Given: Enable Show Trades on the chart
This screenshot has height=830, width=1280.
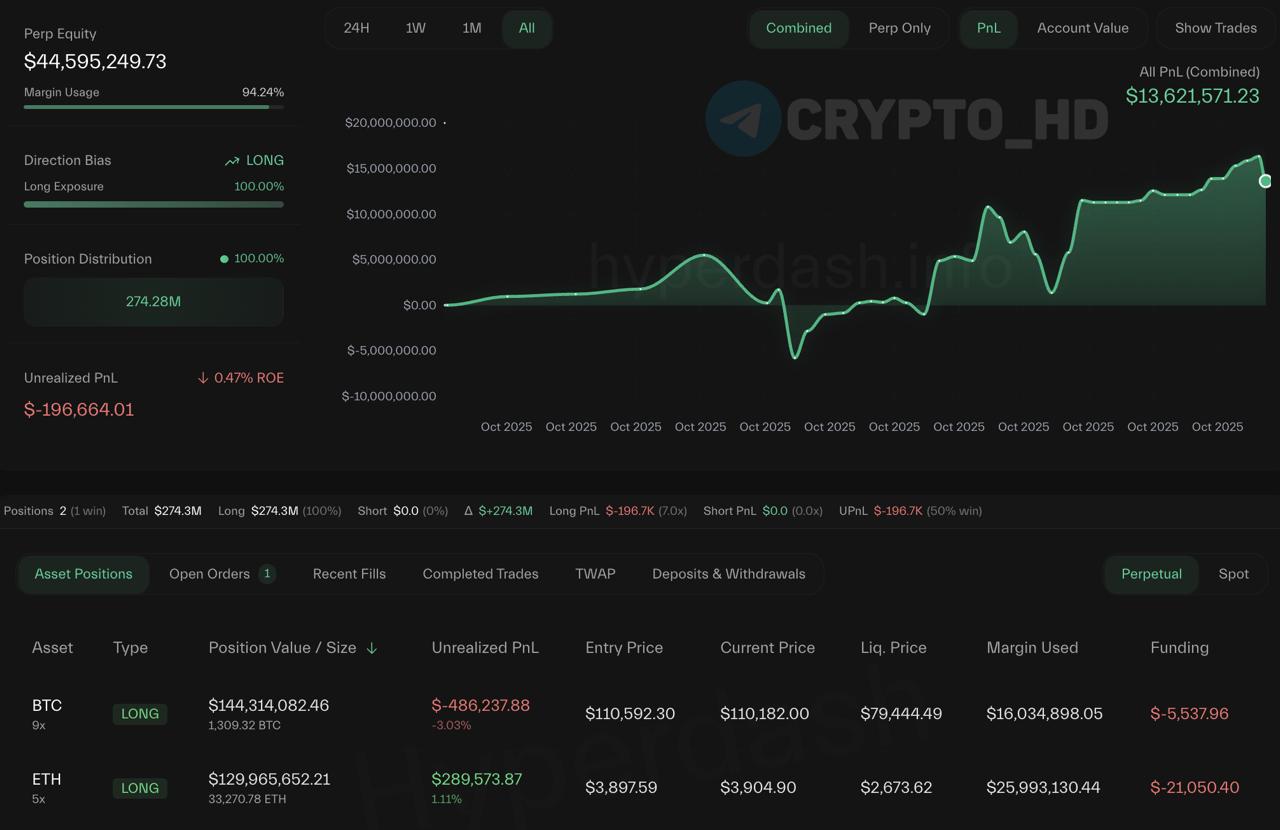Looking at the screenshot, I should (x=1215, y=28).
